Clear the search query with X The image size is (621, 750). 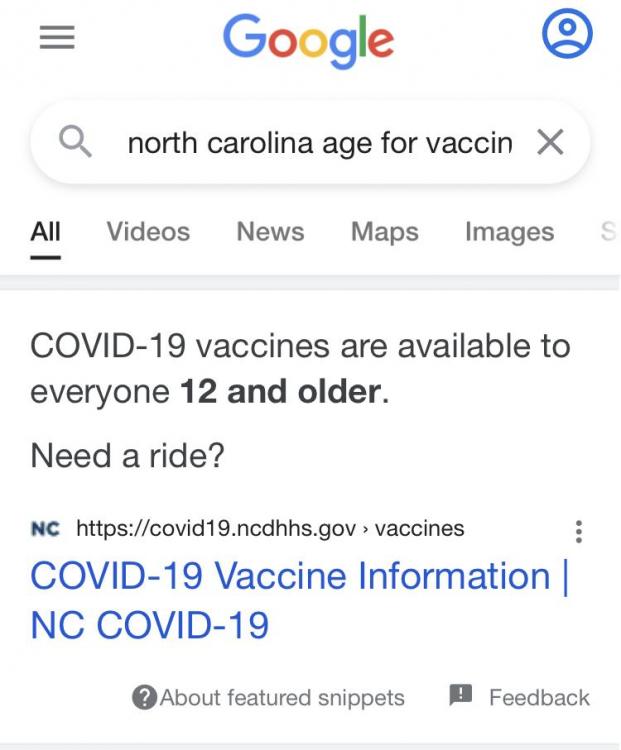point(550,144)
